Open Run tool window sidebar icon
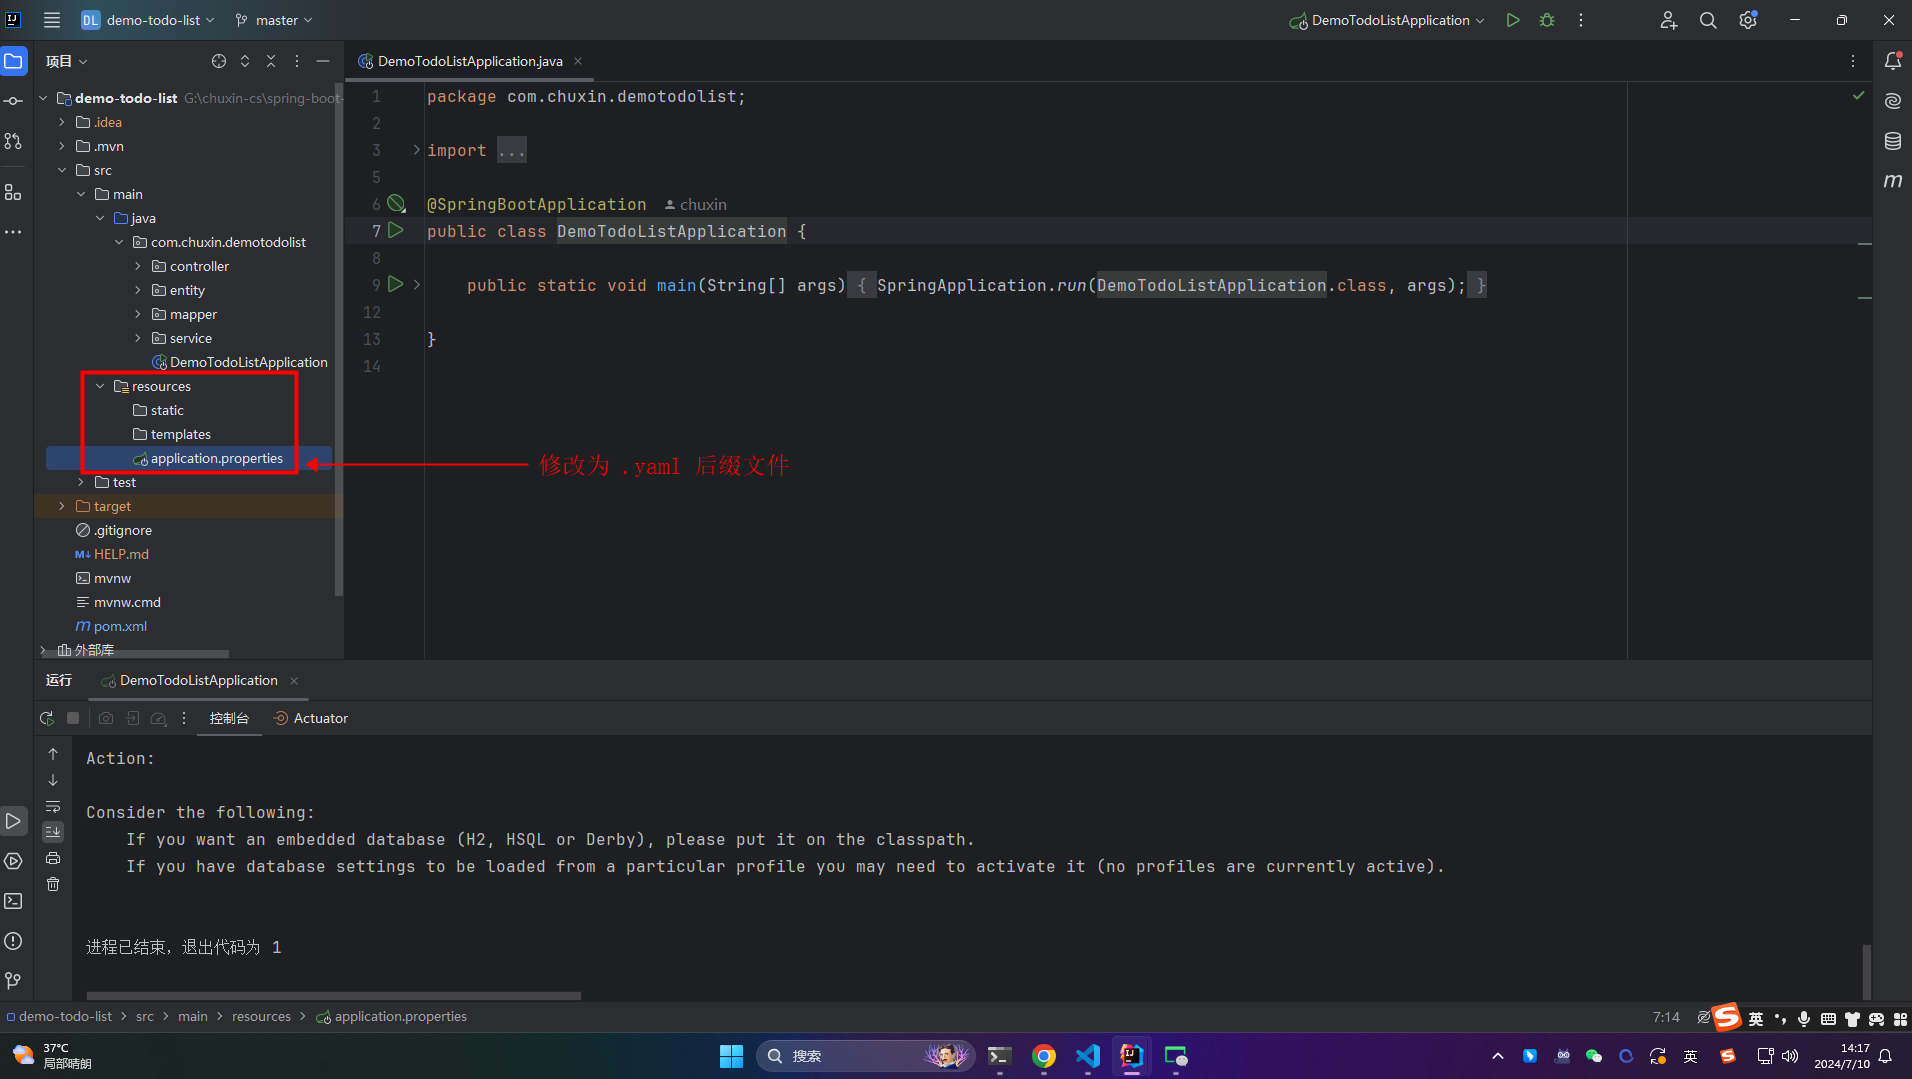The width and height of the screenshot is (1912, 1079). coord(13,821)
